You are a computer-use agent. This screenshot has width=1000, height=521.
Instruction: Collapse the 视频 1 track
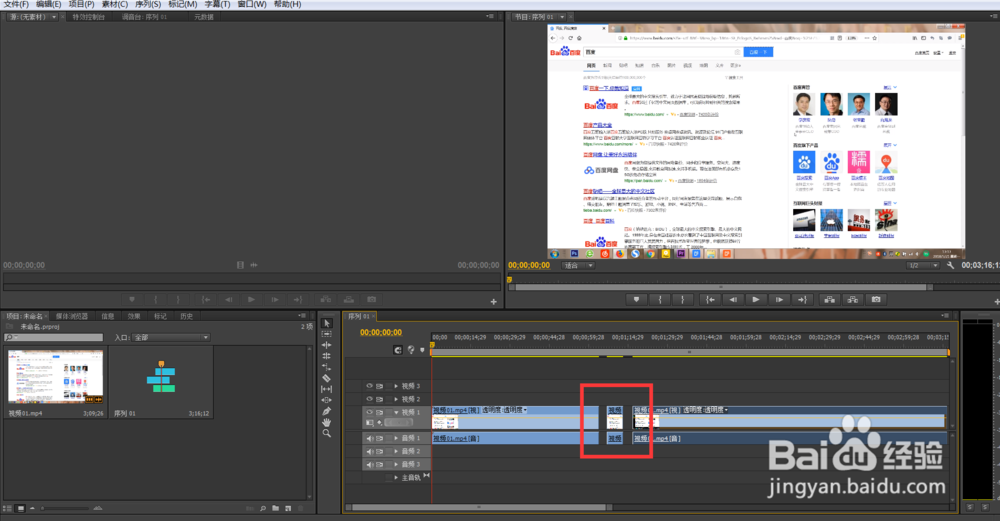[x=396, y=412]
